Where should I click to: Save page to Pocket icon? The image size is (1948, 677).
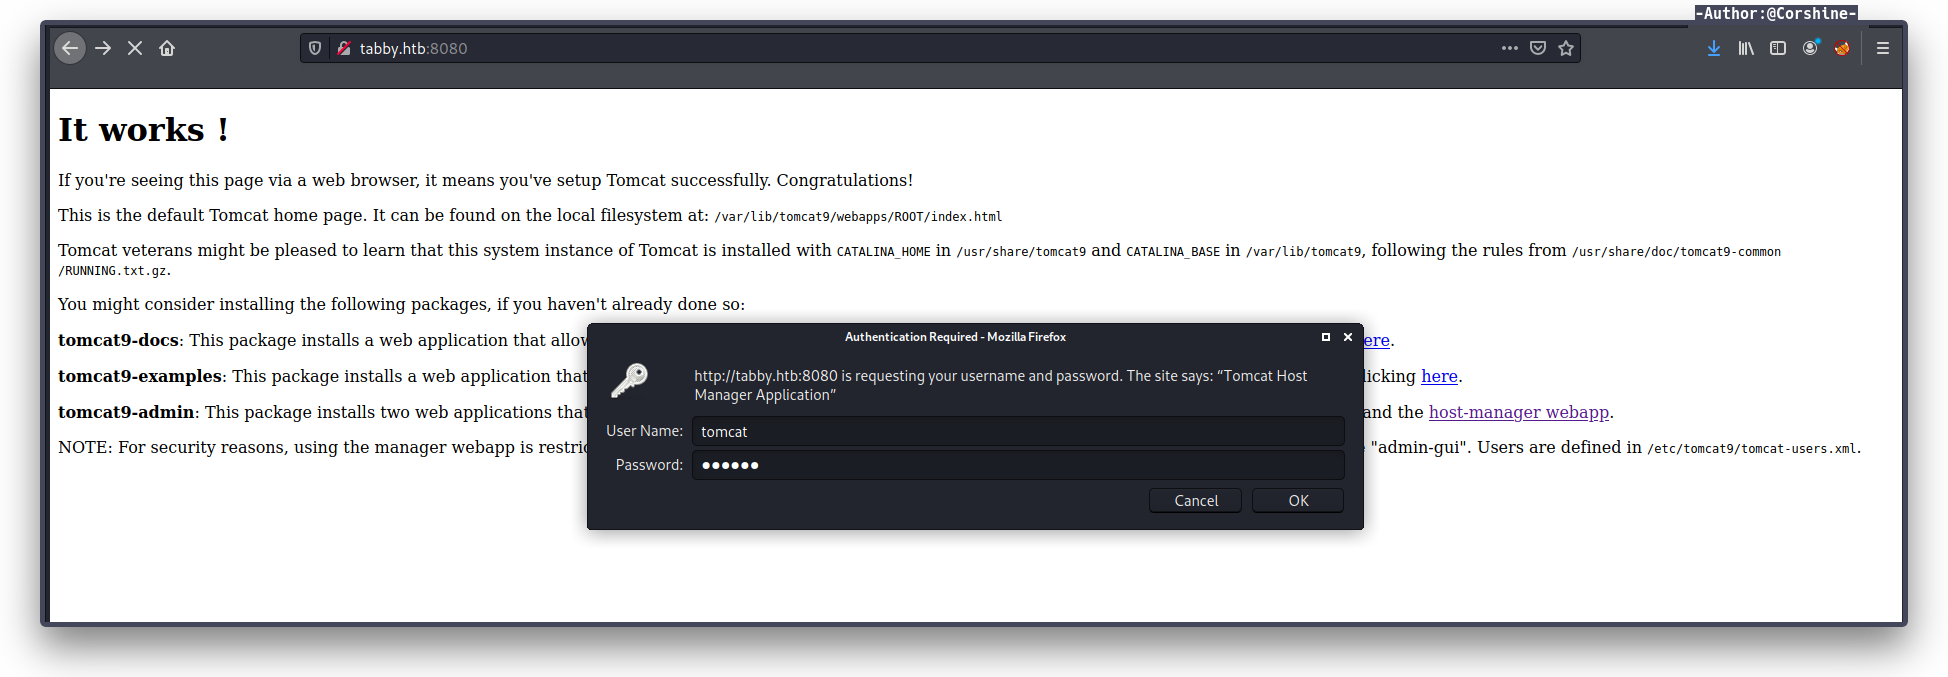click(x=1538, y=48)
